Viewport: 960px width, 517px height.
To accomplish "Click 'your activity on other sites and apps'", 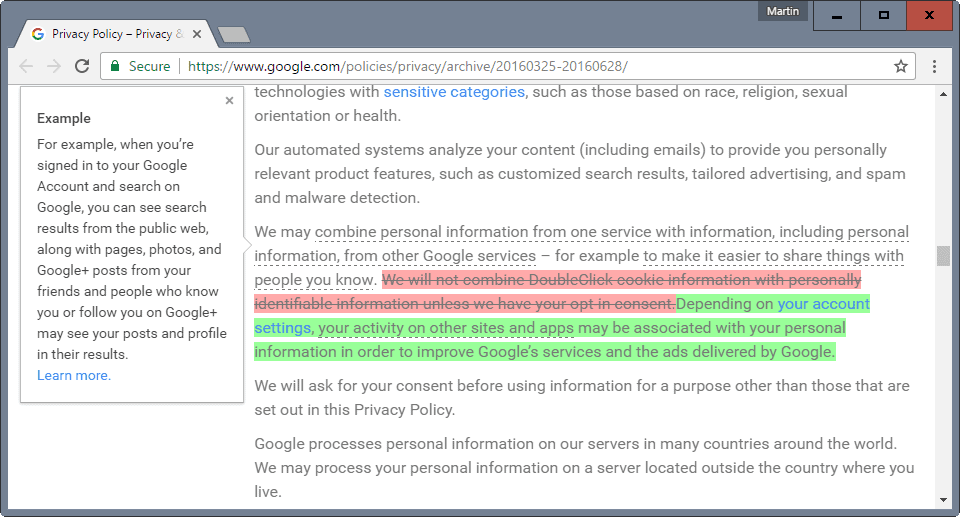I will pos(446,328).
